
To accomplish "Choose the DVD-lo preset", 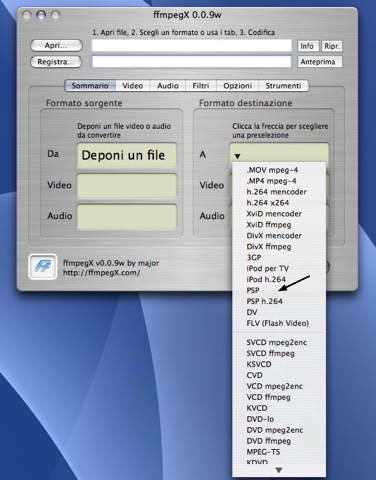I will (279, 419).
